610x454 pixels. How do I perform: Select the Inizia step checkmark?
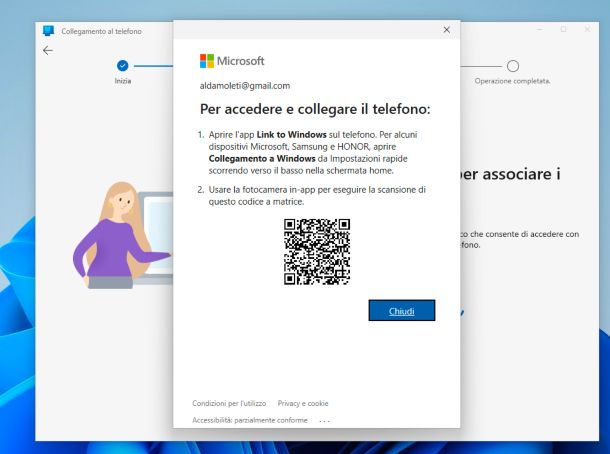coord(123,66)
